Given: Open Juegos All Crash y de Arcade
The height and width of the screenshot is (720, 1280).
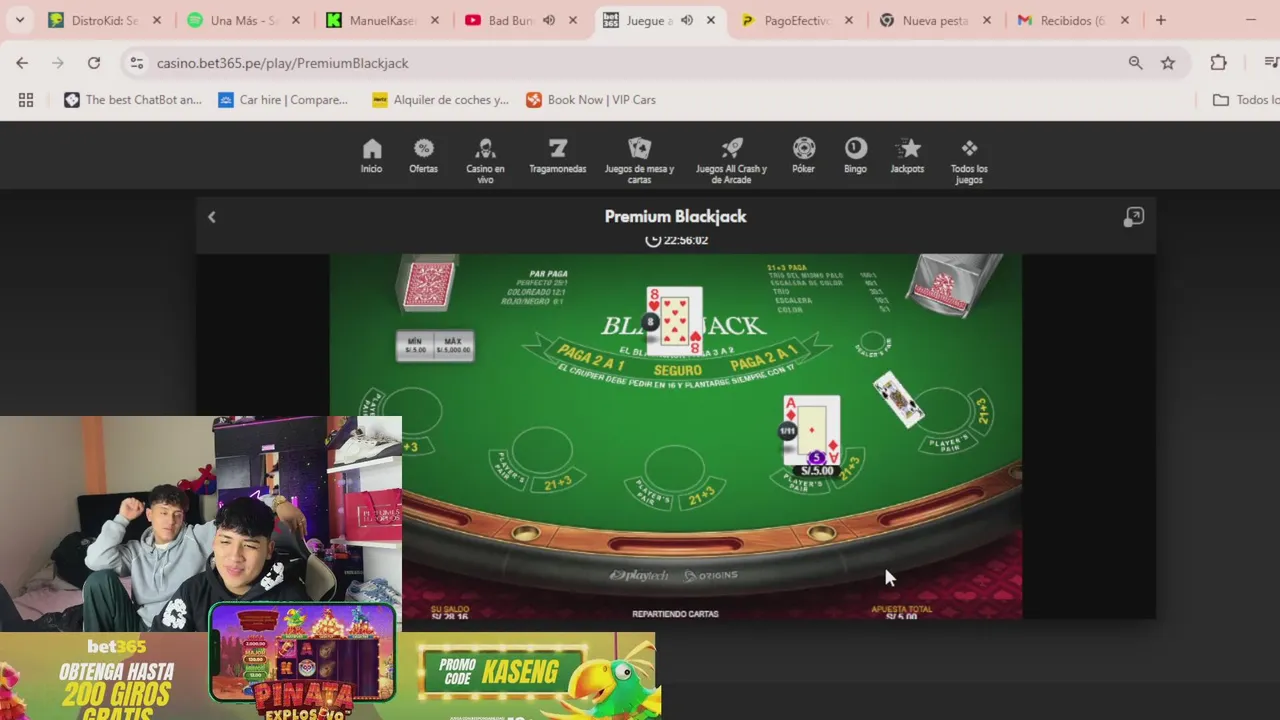Looking at the screenshot, I should pyautogui.click(x=731, y=161).
